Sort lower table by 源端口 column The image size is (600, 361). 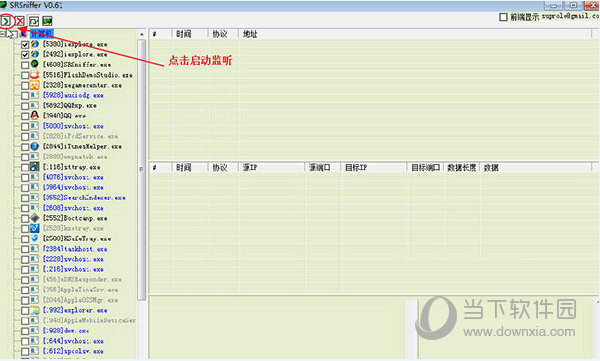[x=323, y=167]
